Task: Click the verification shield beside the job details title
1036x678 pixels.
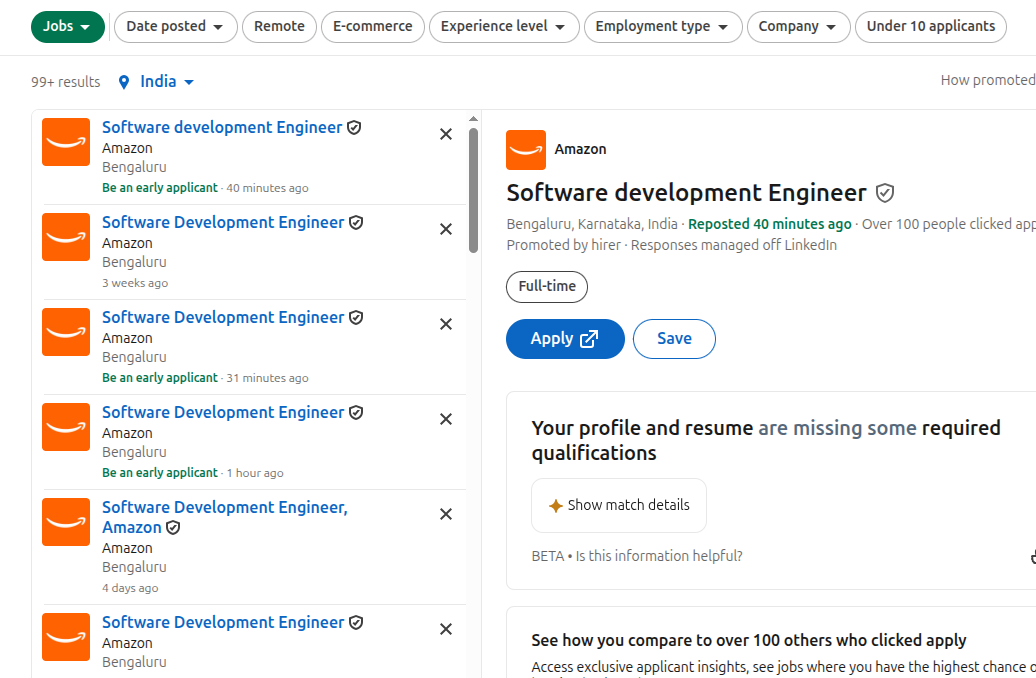Action: pos(885,193)
